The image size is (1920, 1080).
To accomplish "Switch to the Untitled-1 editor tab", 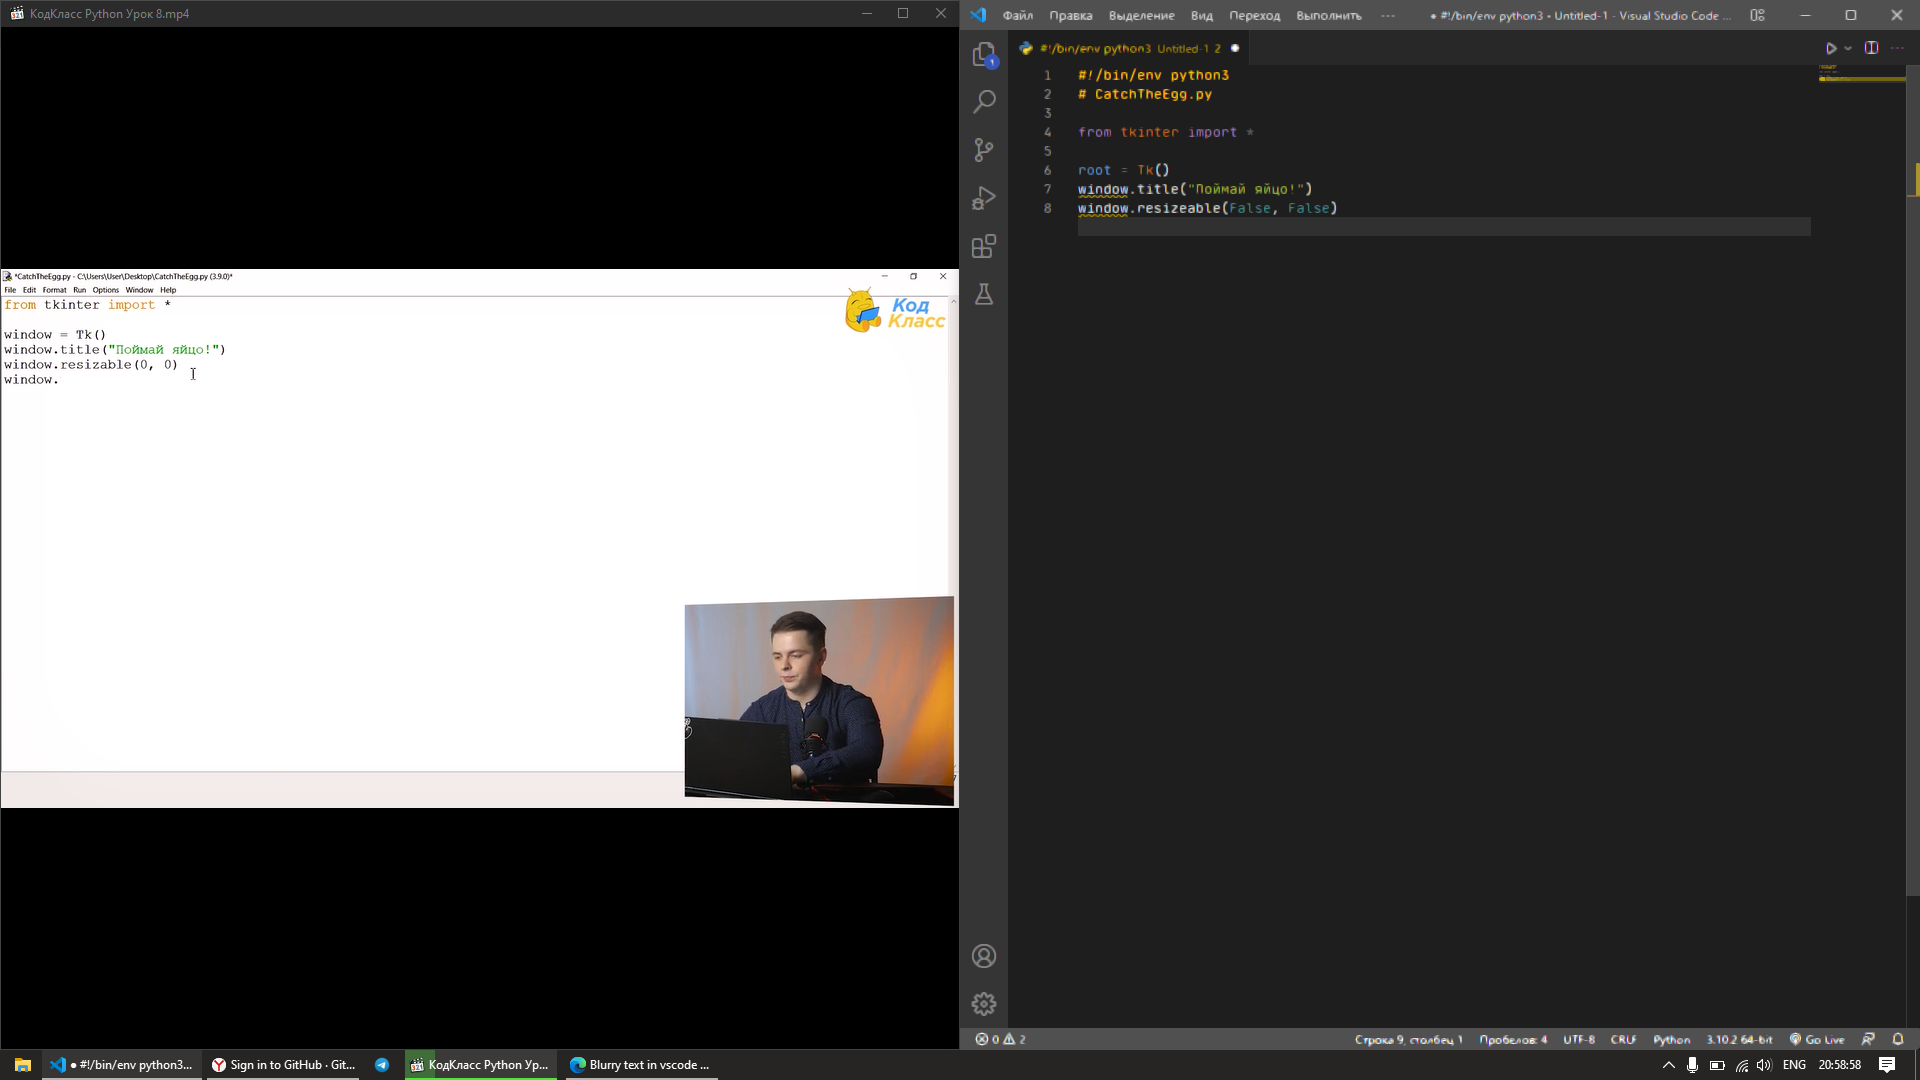I will tap(1120, 48).
